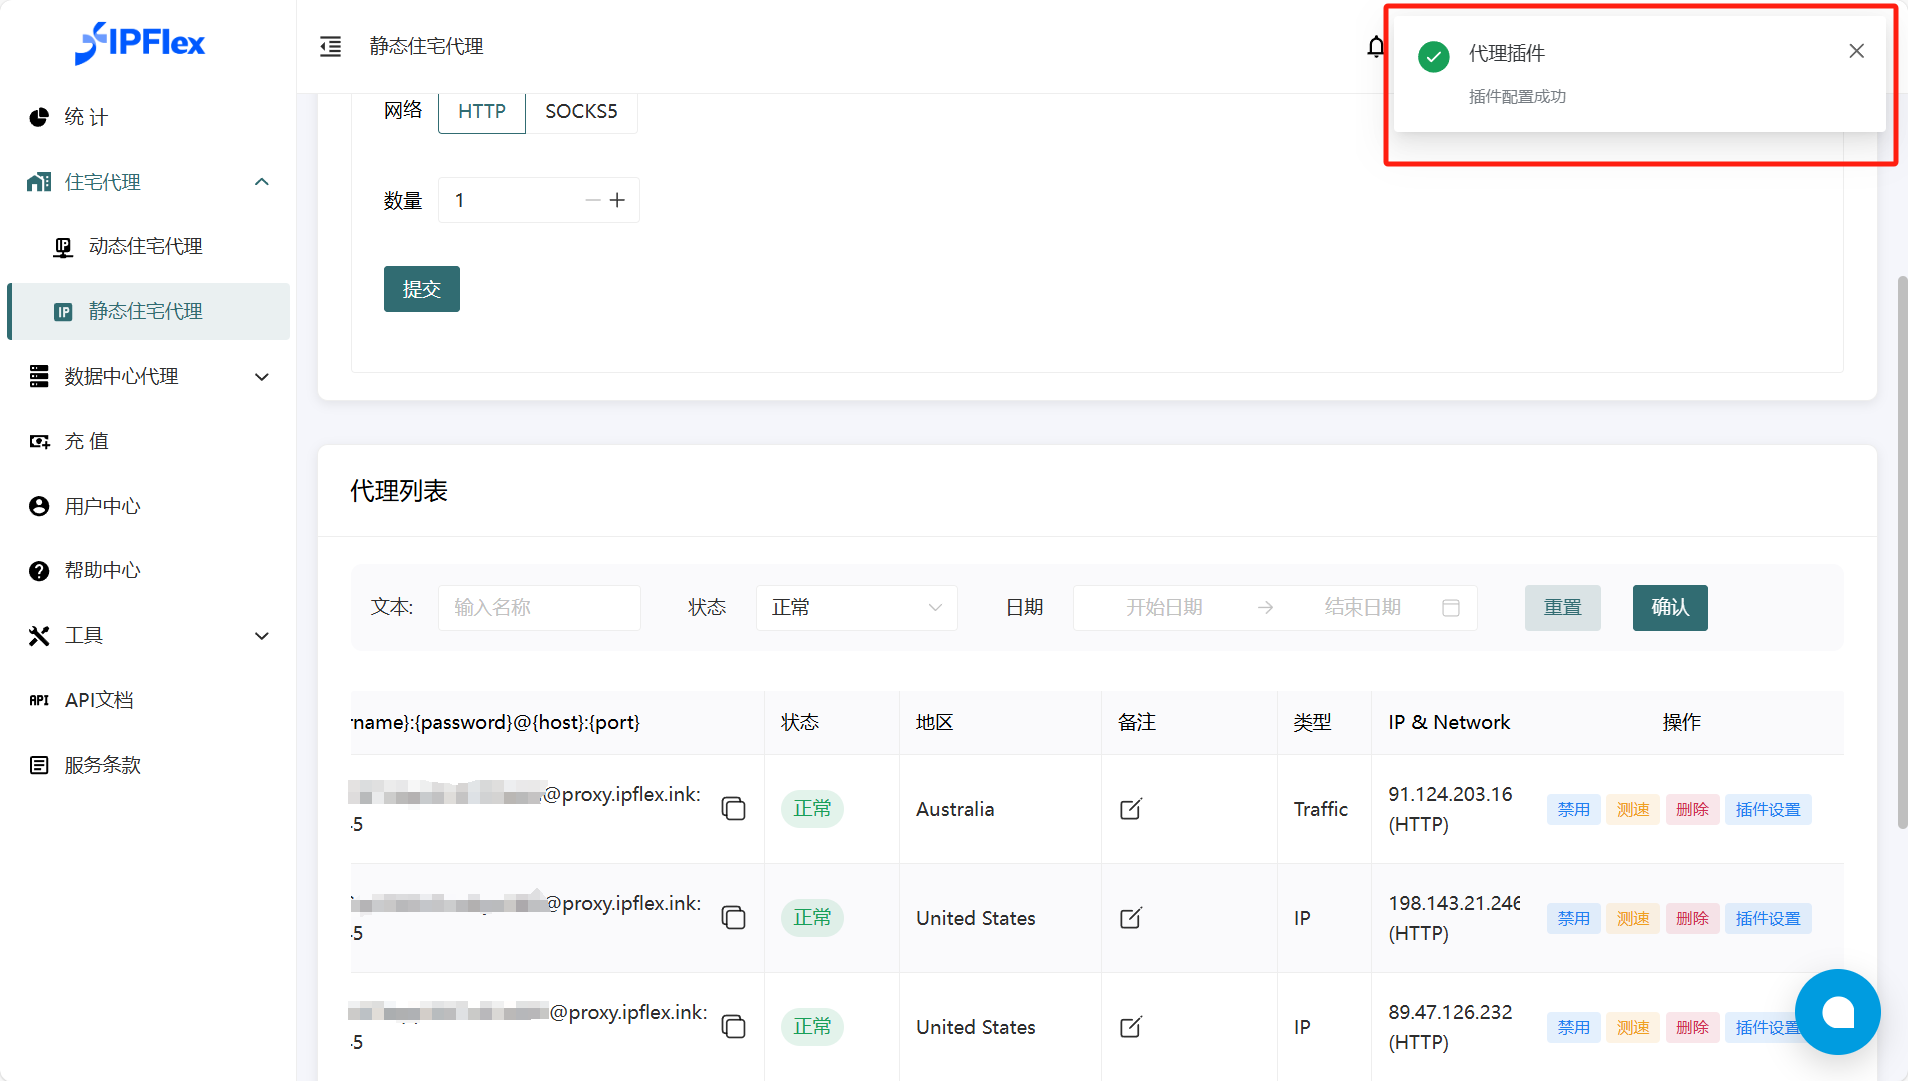This screenshot has width=1908, height=1081.
Task: Click the calendar icon in date range
Action: click(1450, 608)
